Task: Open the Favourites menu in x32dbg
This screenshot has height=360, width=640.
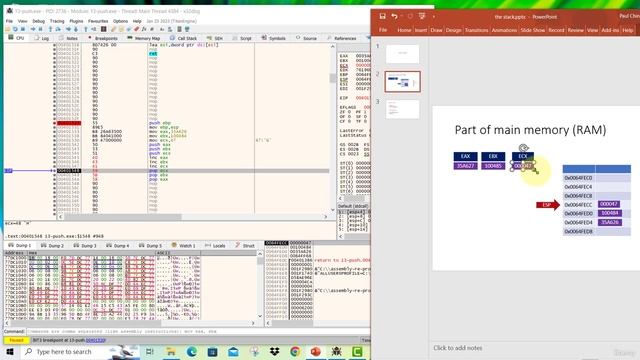Action: tap(98, 21)
